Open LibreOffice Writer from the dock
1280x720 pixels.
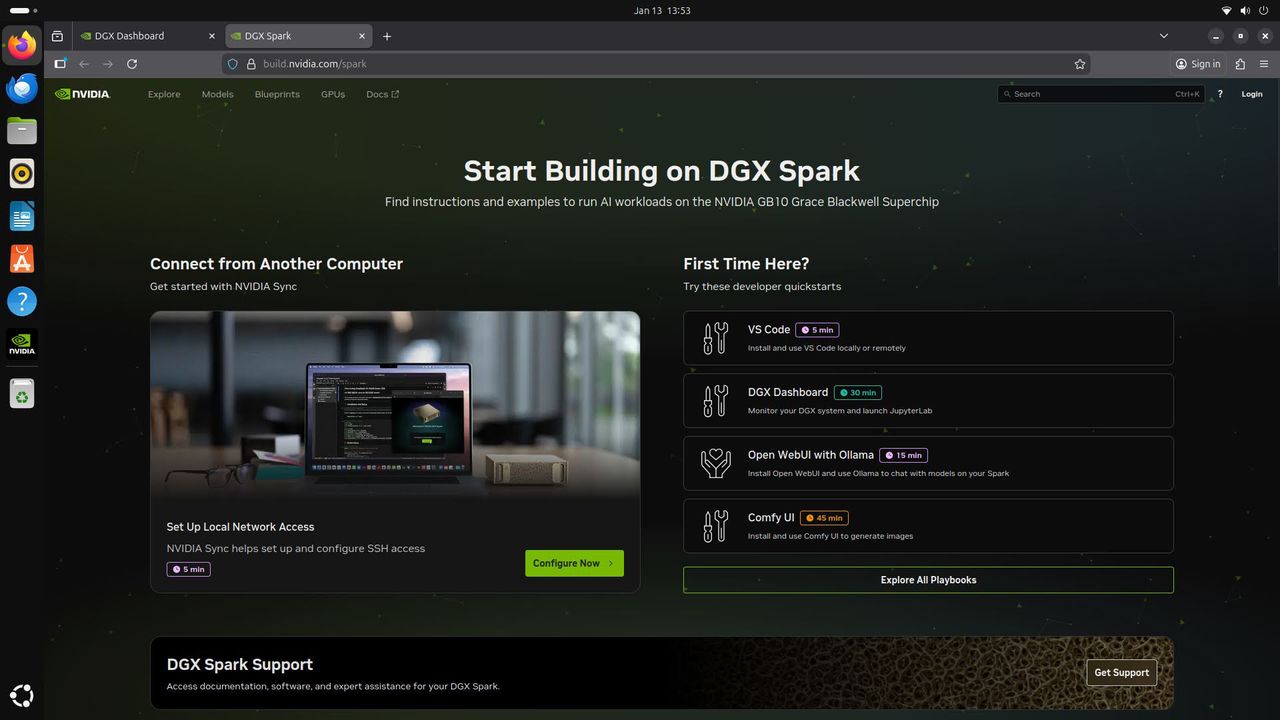22,216
